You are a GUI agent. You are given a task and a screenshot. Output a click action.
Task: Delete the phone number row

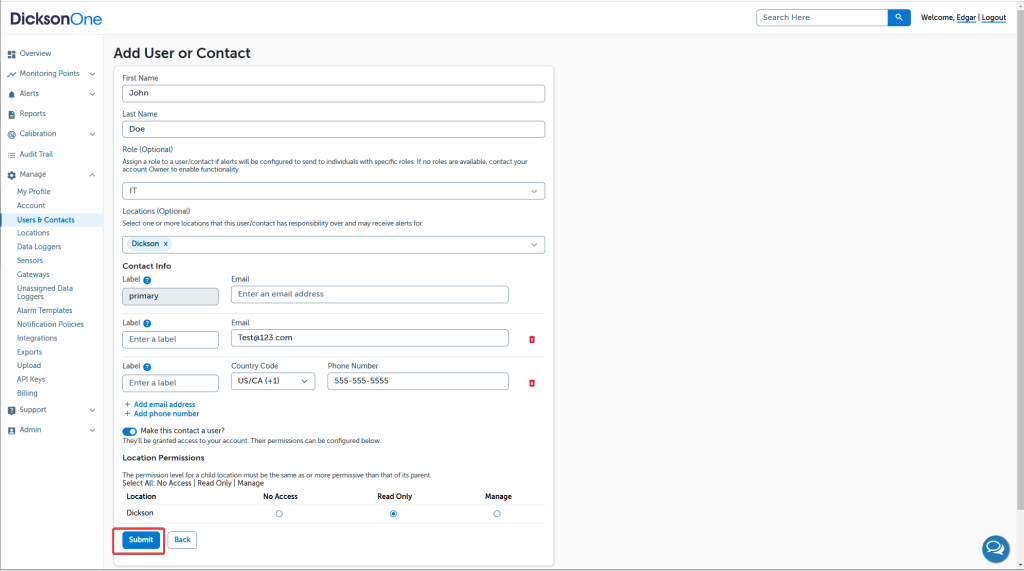coord(532,383)
